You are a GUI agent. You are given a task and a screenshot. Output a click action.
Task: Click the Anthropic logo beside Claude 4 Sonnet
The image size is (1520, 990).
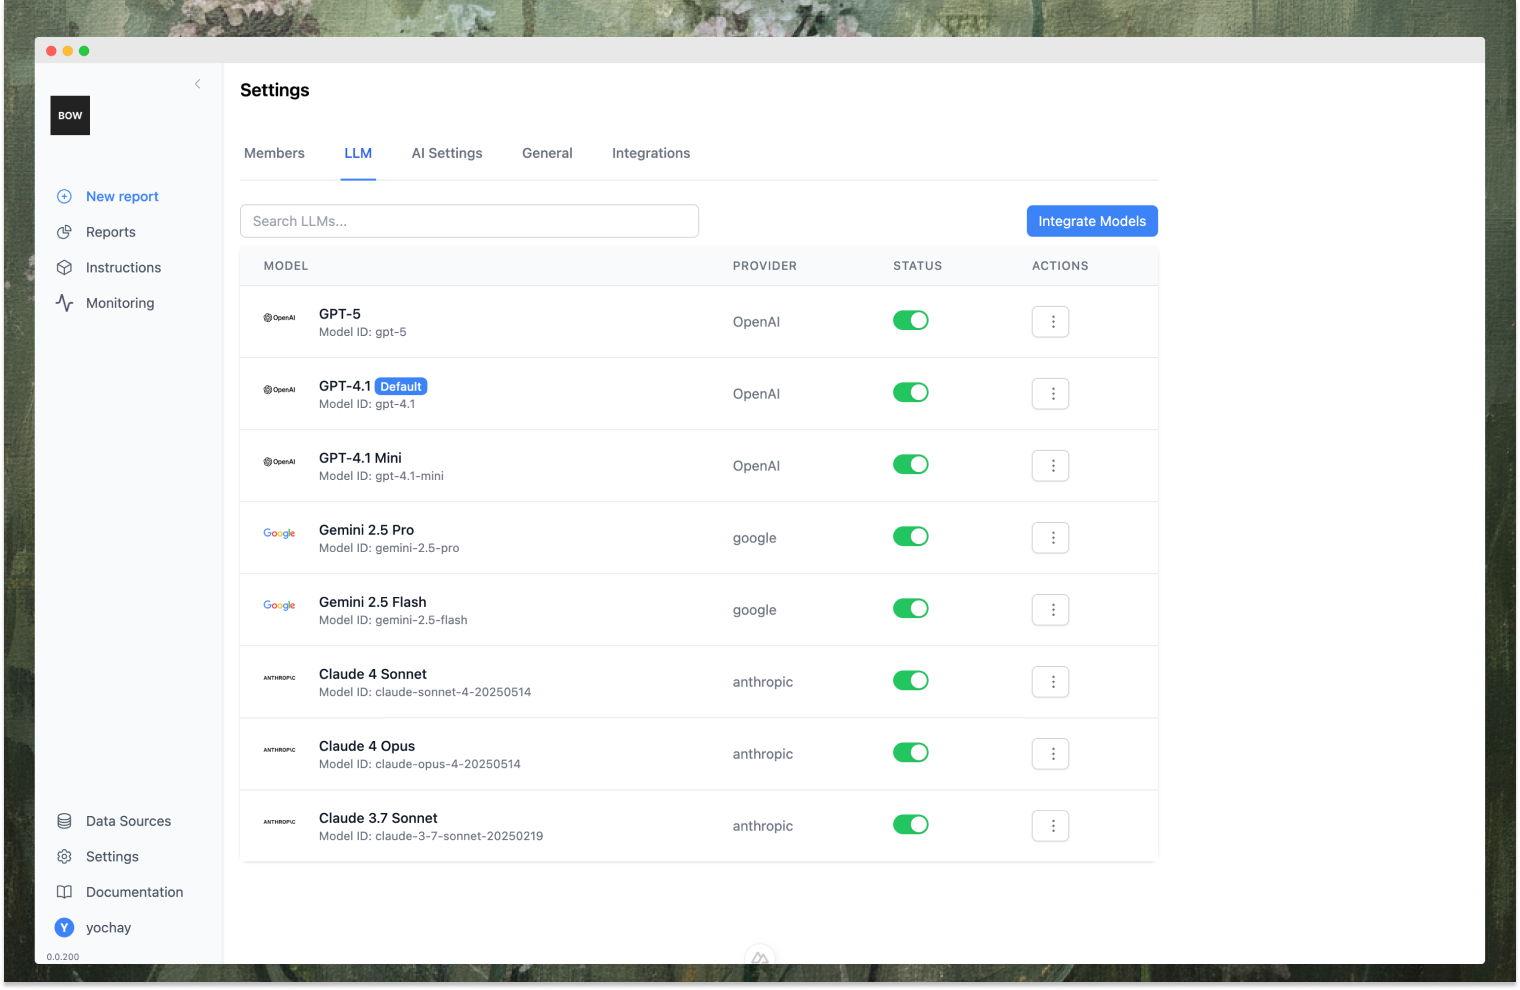279,678
